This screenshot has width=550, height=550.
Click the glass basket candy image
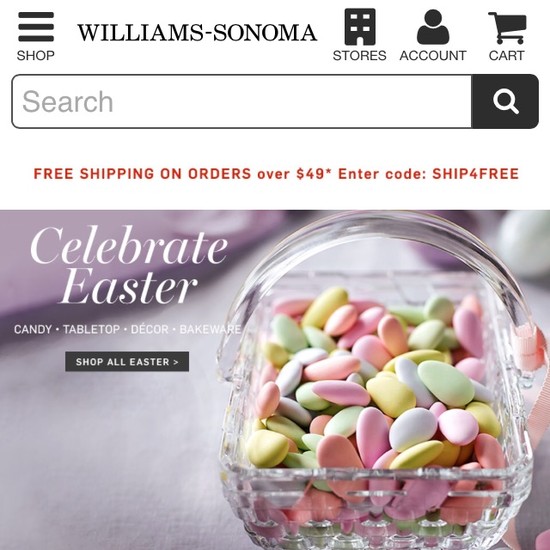pos(377,381)
